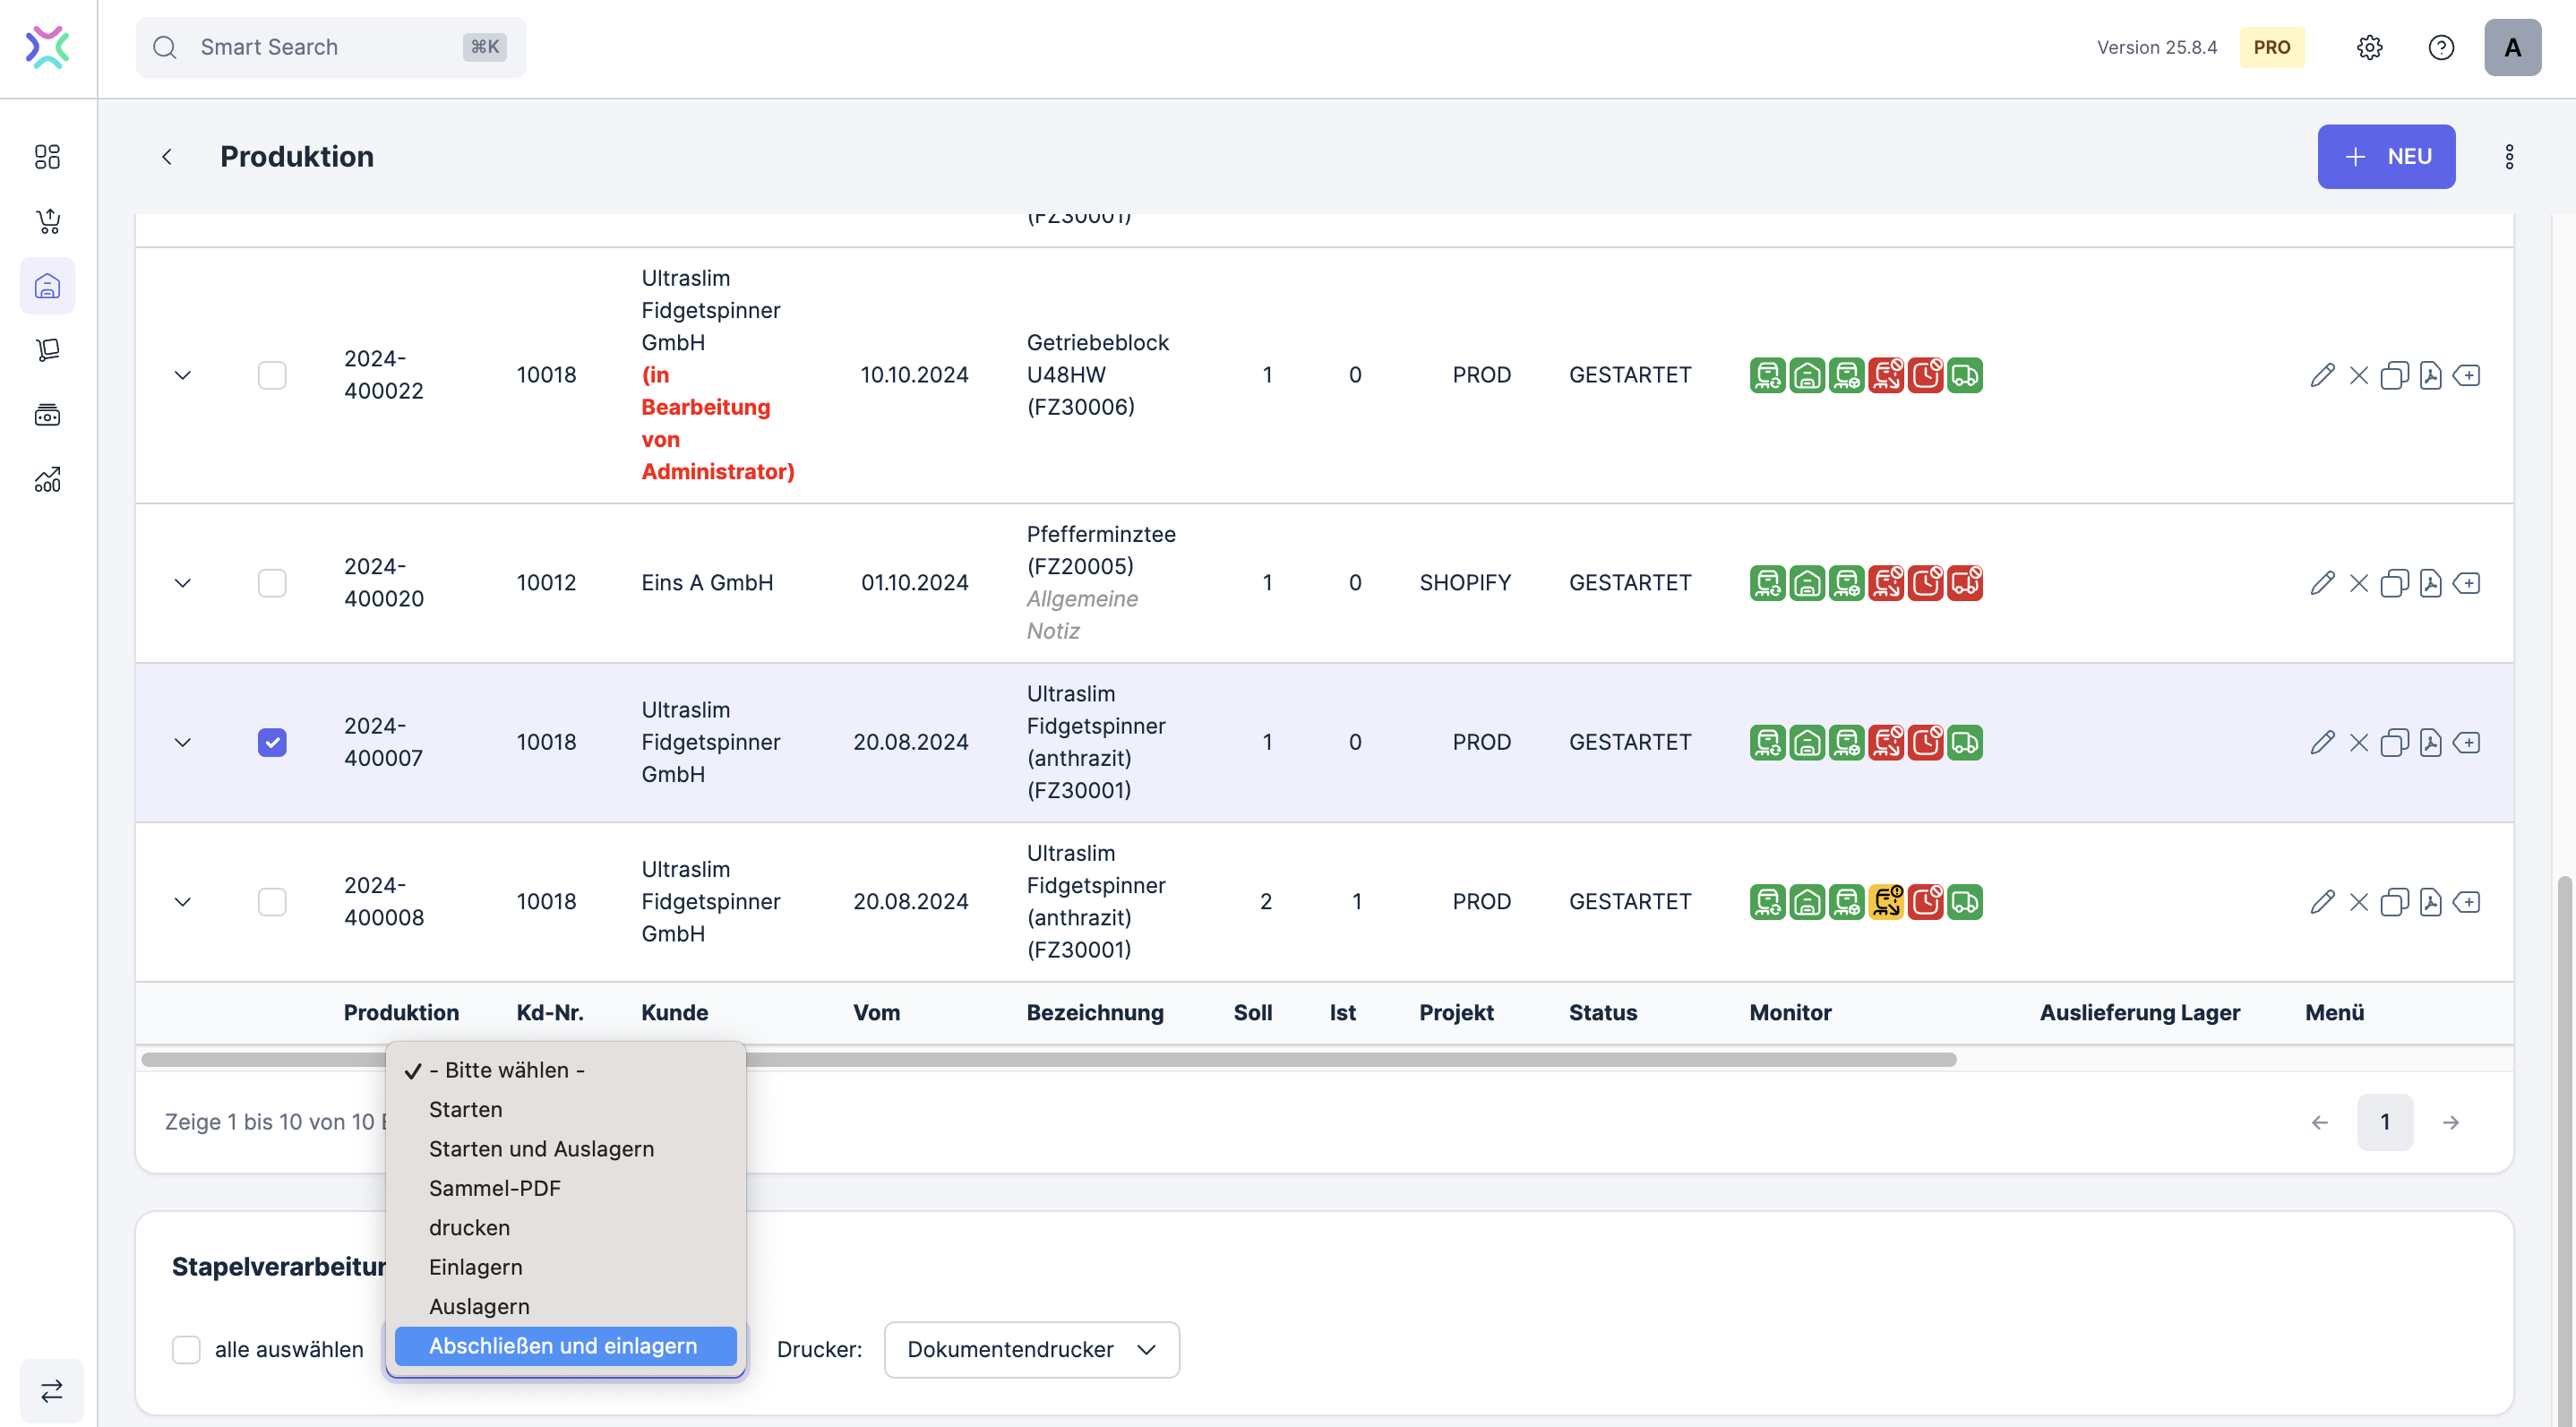Open the PDF icon for production 2024-400008
Viewport: 2576px width, 1427px height.
(2430, 902)
